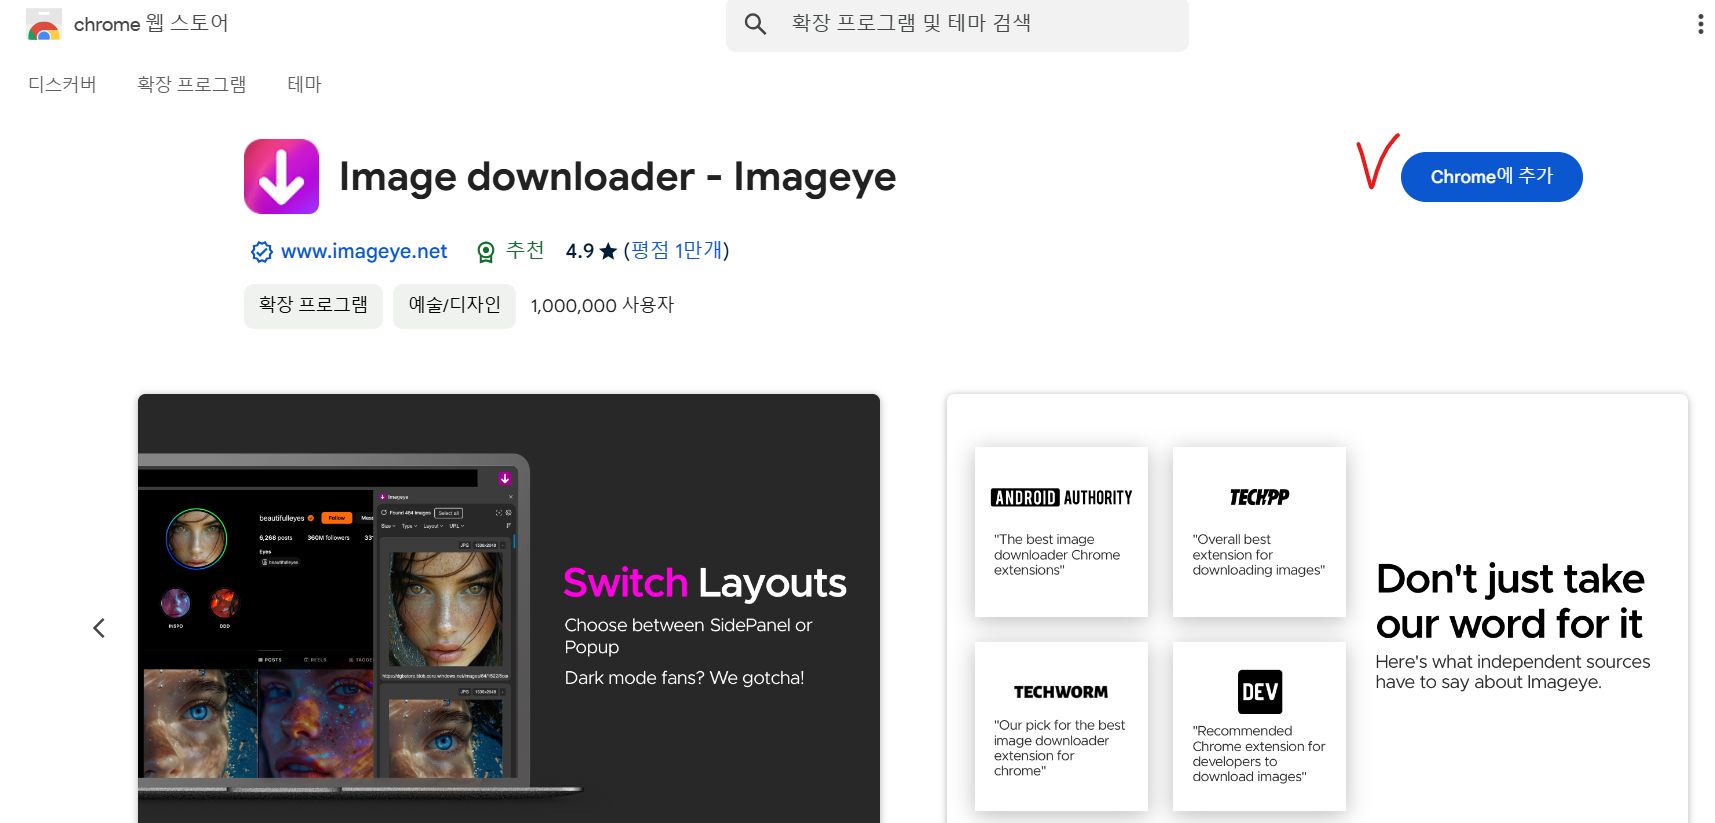Click the Image downloader - Imageye title

(x=617, y=177)
